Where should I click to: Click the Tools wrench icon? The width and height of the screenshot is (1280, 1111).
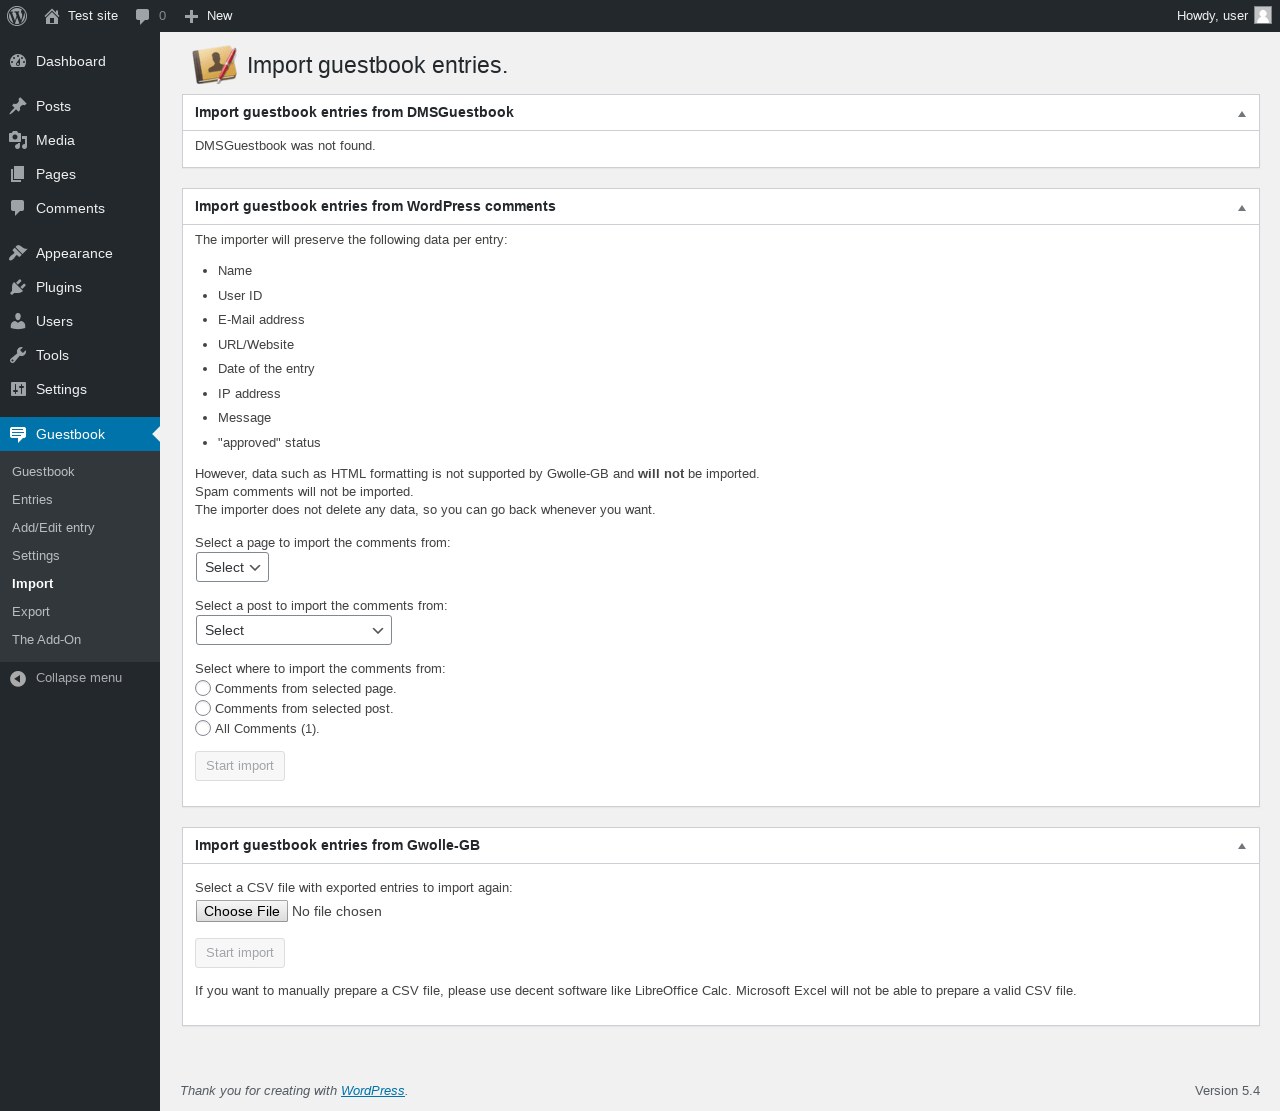pos(18,355)
